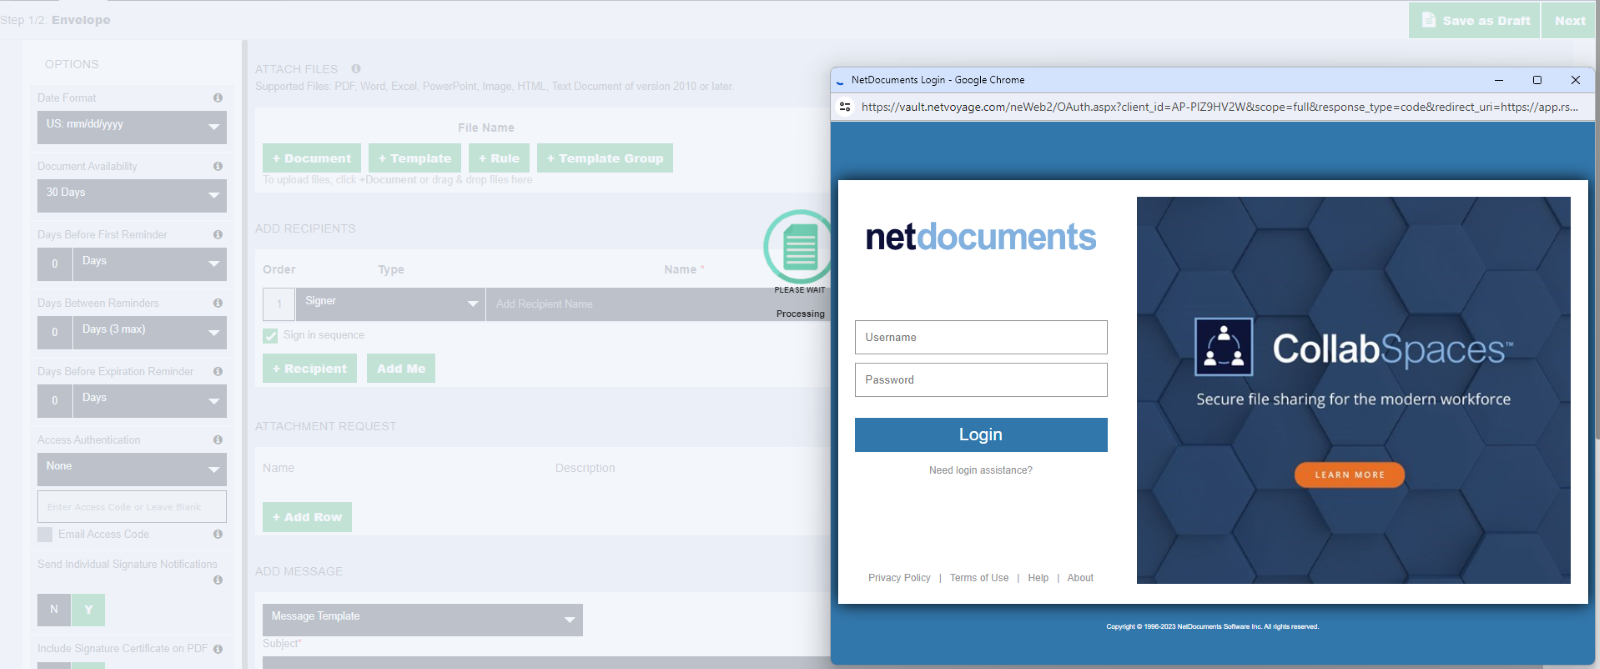Click info icon for Include Signature Certificate on PDF
Viewport: 1600px width, 669px height.
tap(217, 649)
